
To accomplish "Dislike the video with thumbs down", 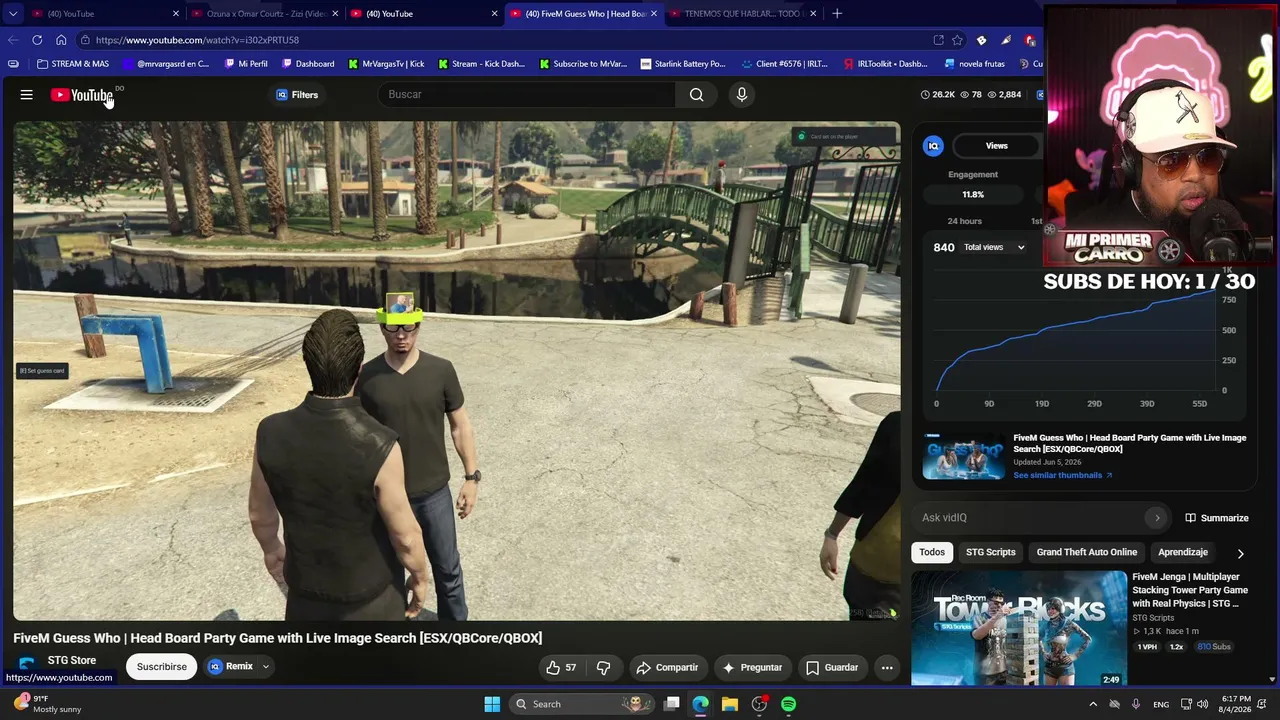I will pyautogui.click(x=604, y=668).
